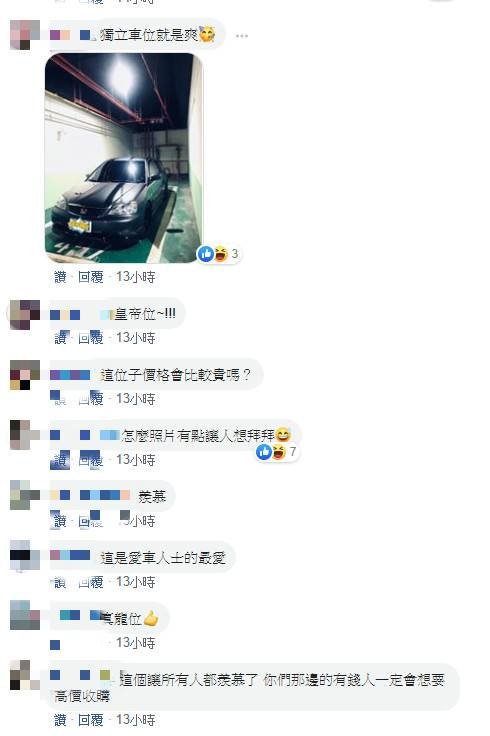View the 7 reactions on the 拜拜 comment

coord(293,452)
